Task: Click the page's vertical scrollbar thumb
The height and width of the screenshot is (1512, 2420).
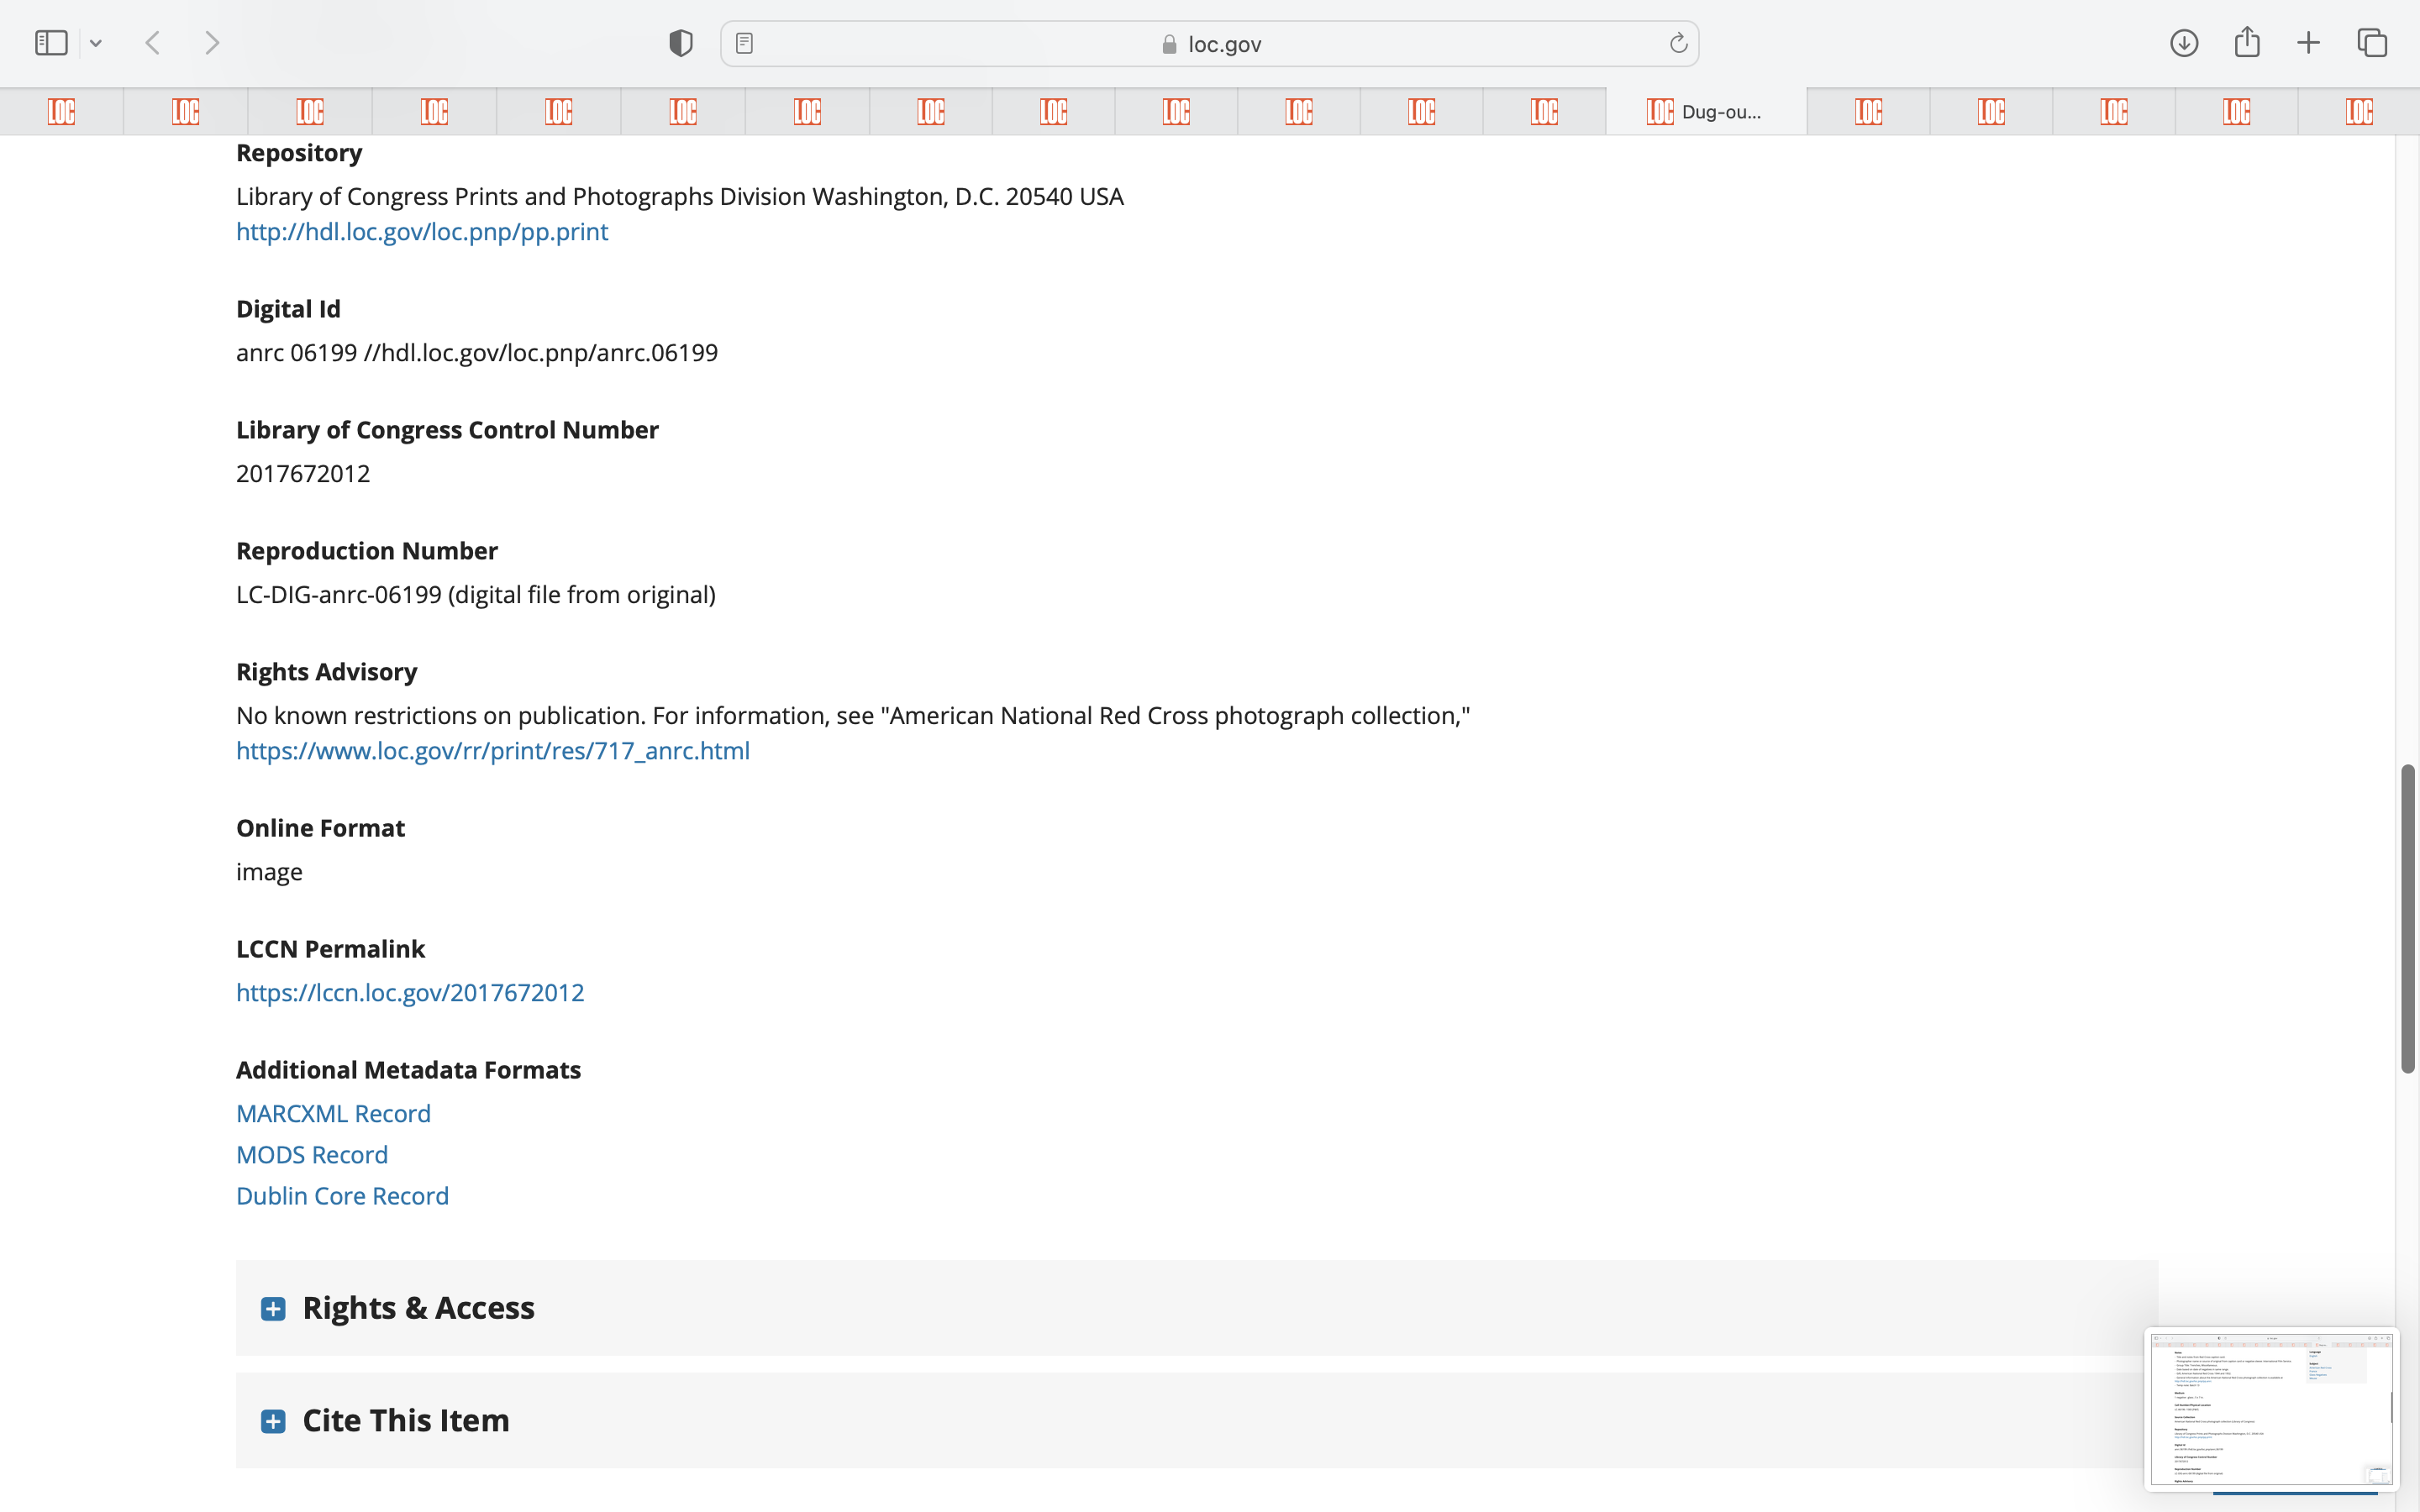Action: coord(2408,918)
